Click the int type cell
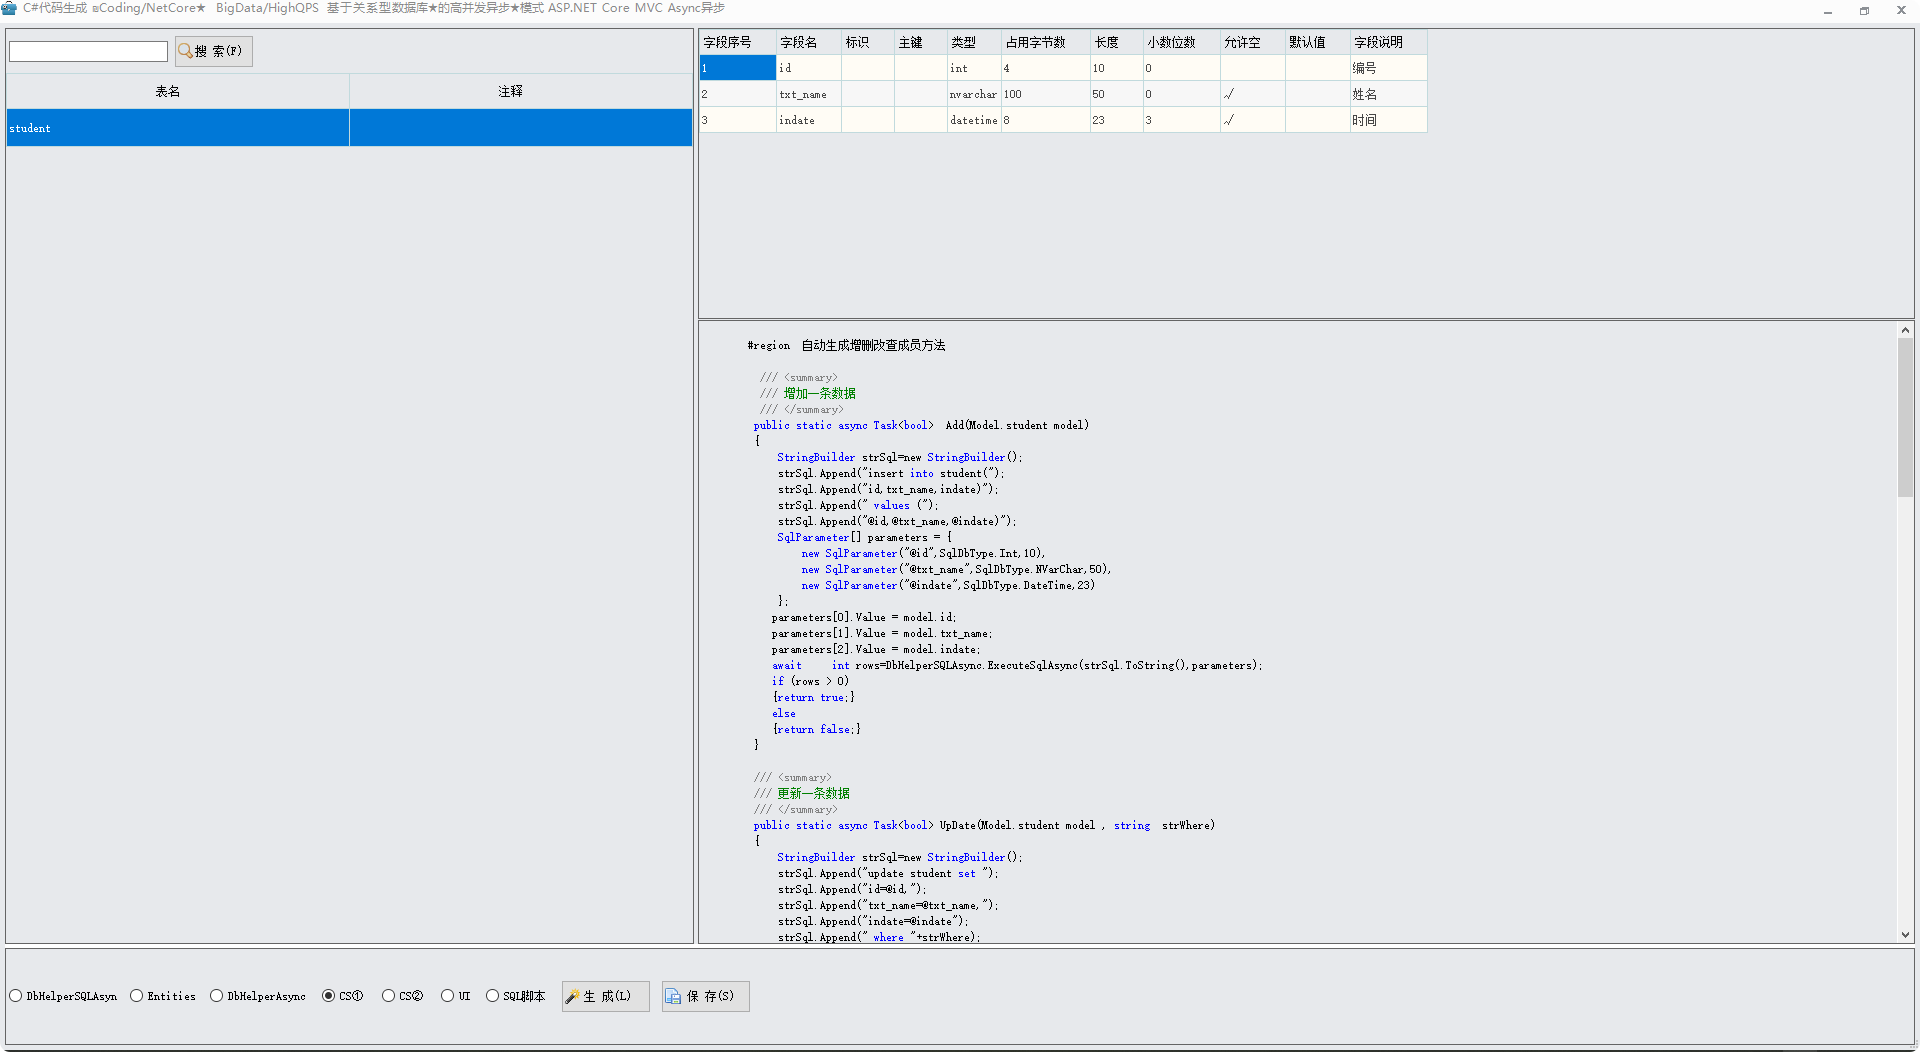 (x=974, y=68)
